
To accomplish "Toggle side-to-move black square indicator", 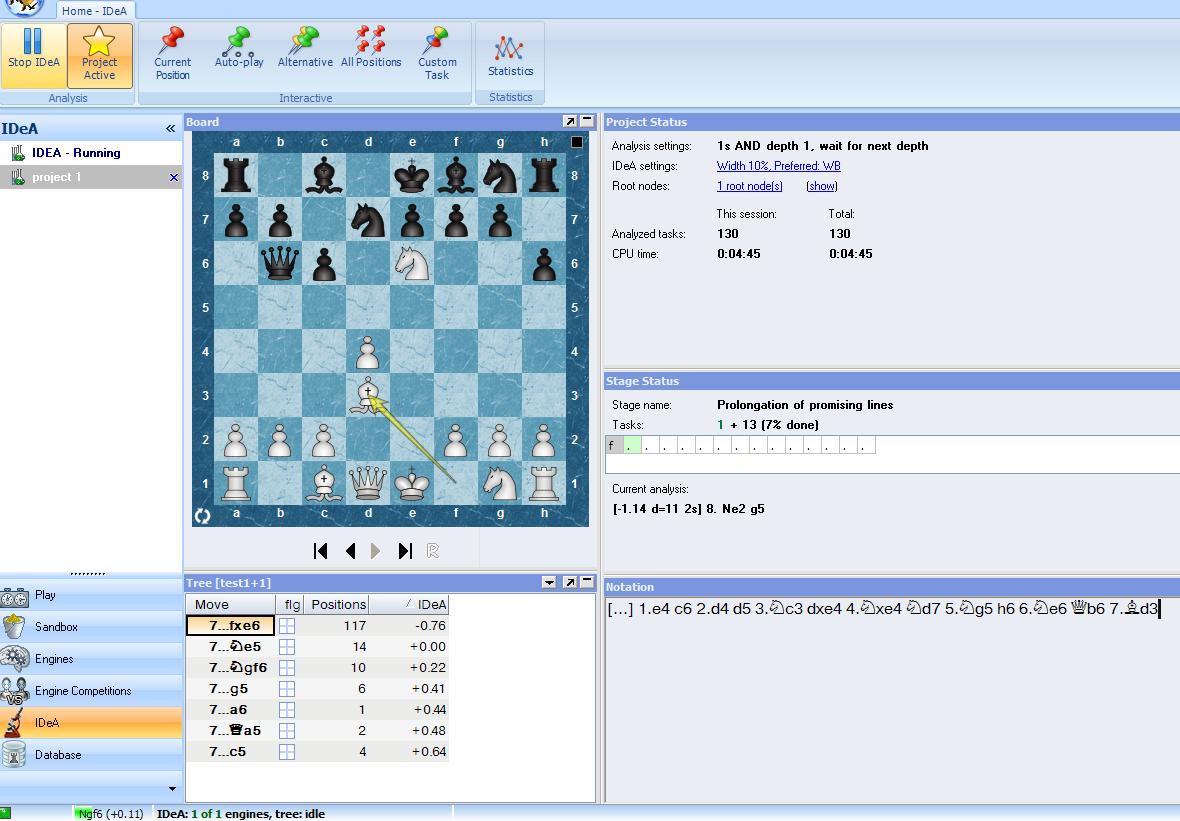I will coord(577,142).
